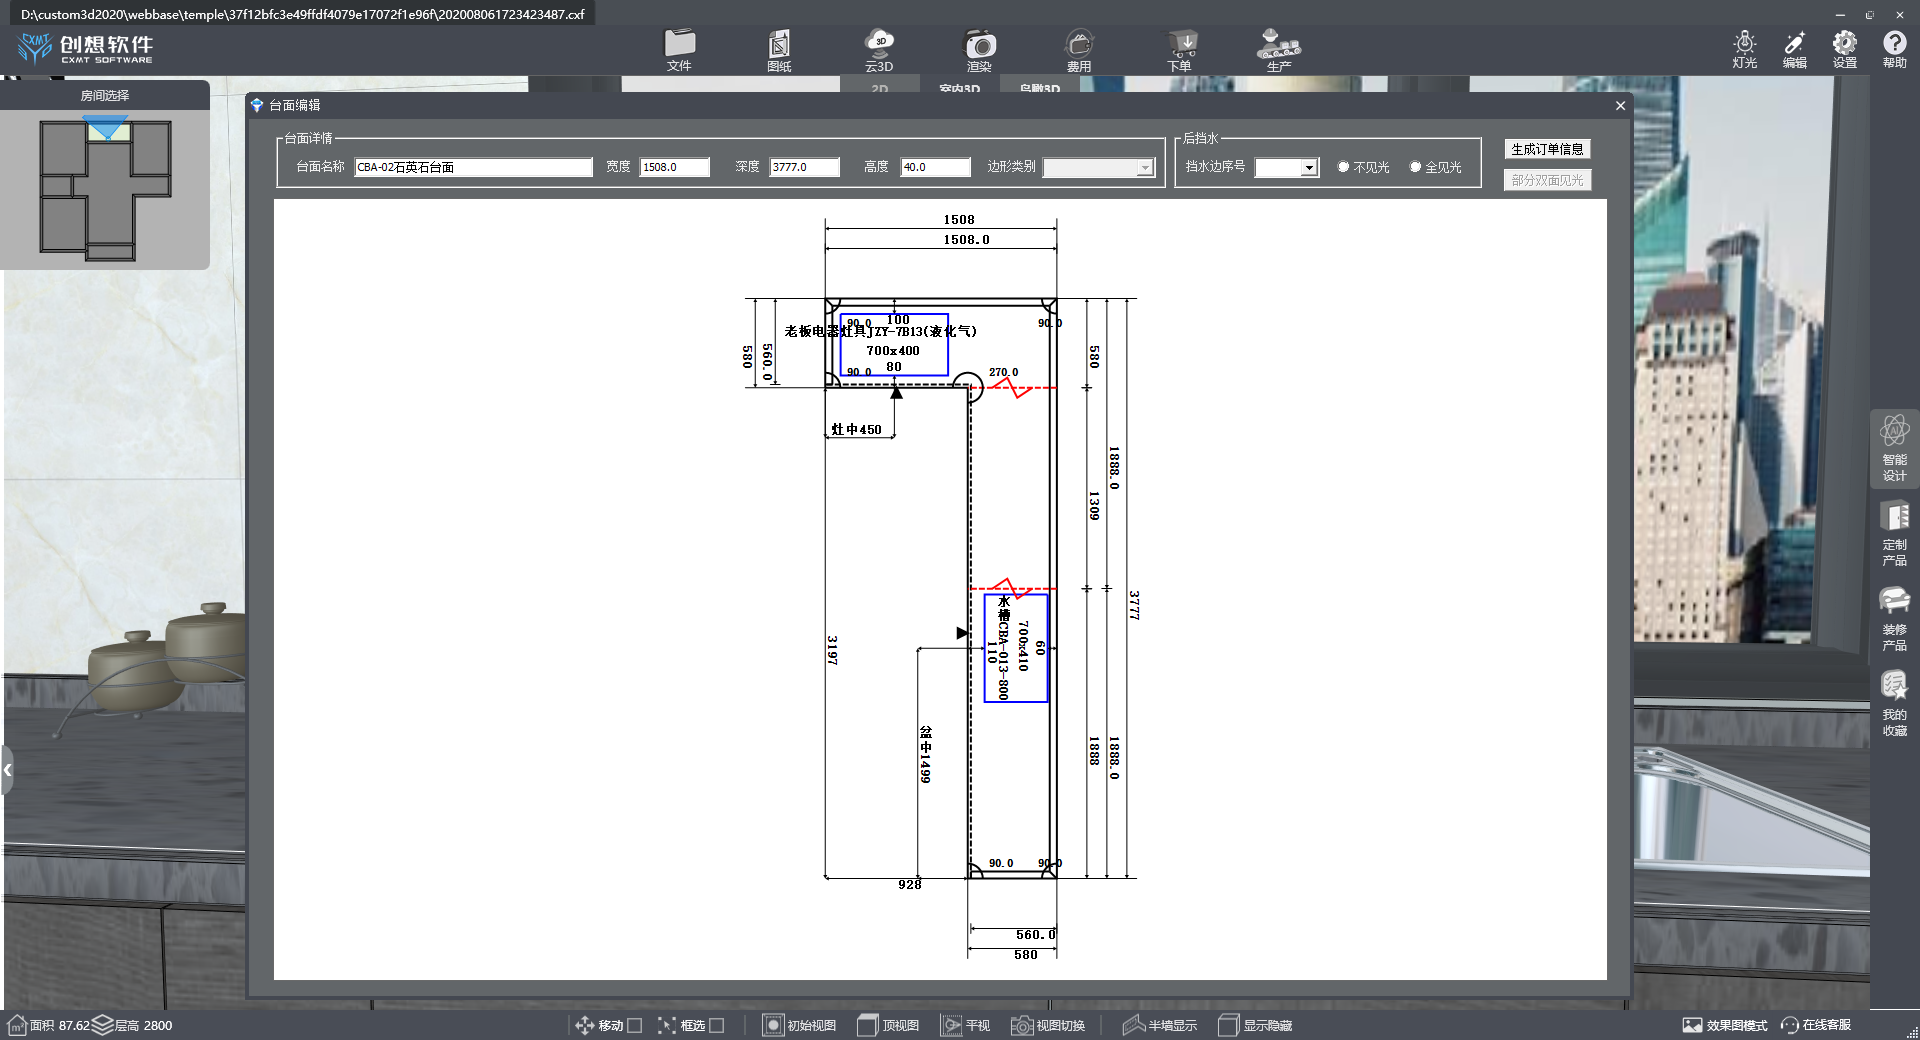Open the 文件 (File) toolbar icon
Viewport: 1920px width, 1040px height.
[679, 49]
